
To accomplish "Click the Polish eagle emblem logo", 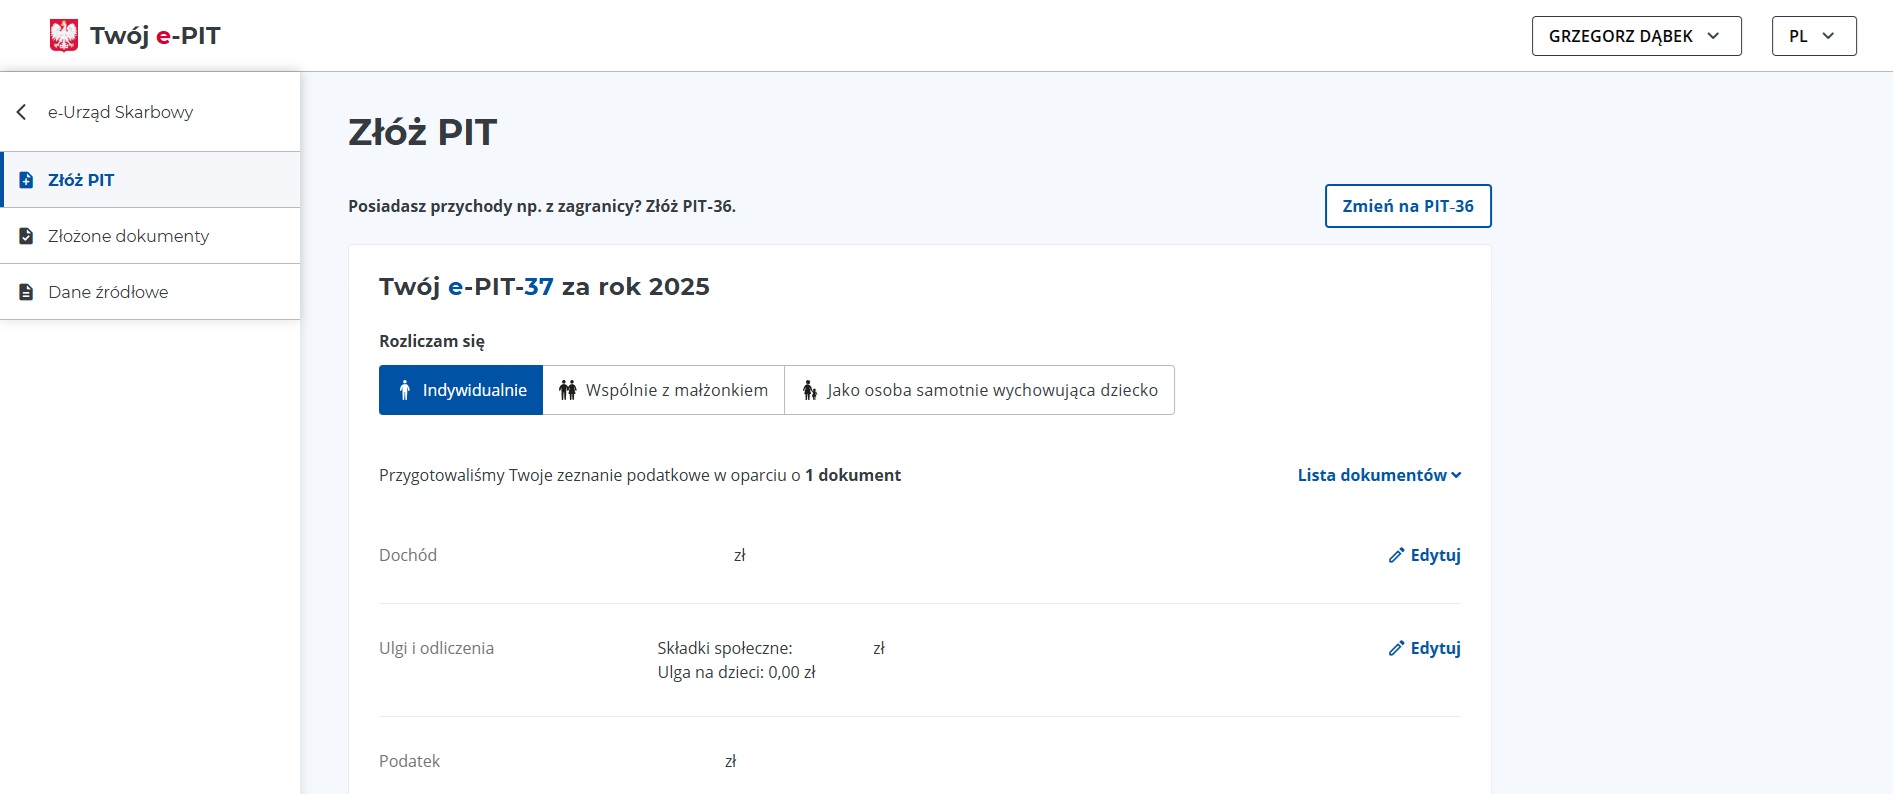I will pos(64,36).
